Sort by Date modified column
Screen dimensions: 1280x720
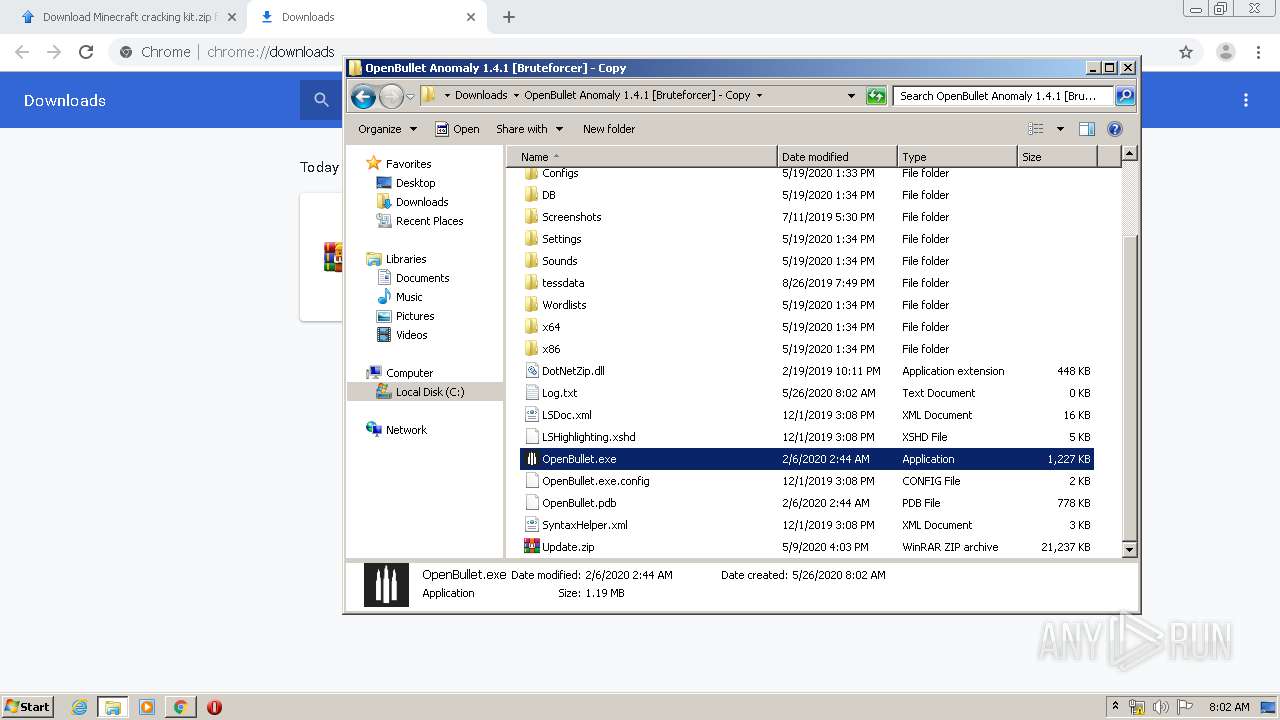[837, 157]
